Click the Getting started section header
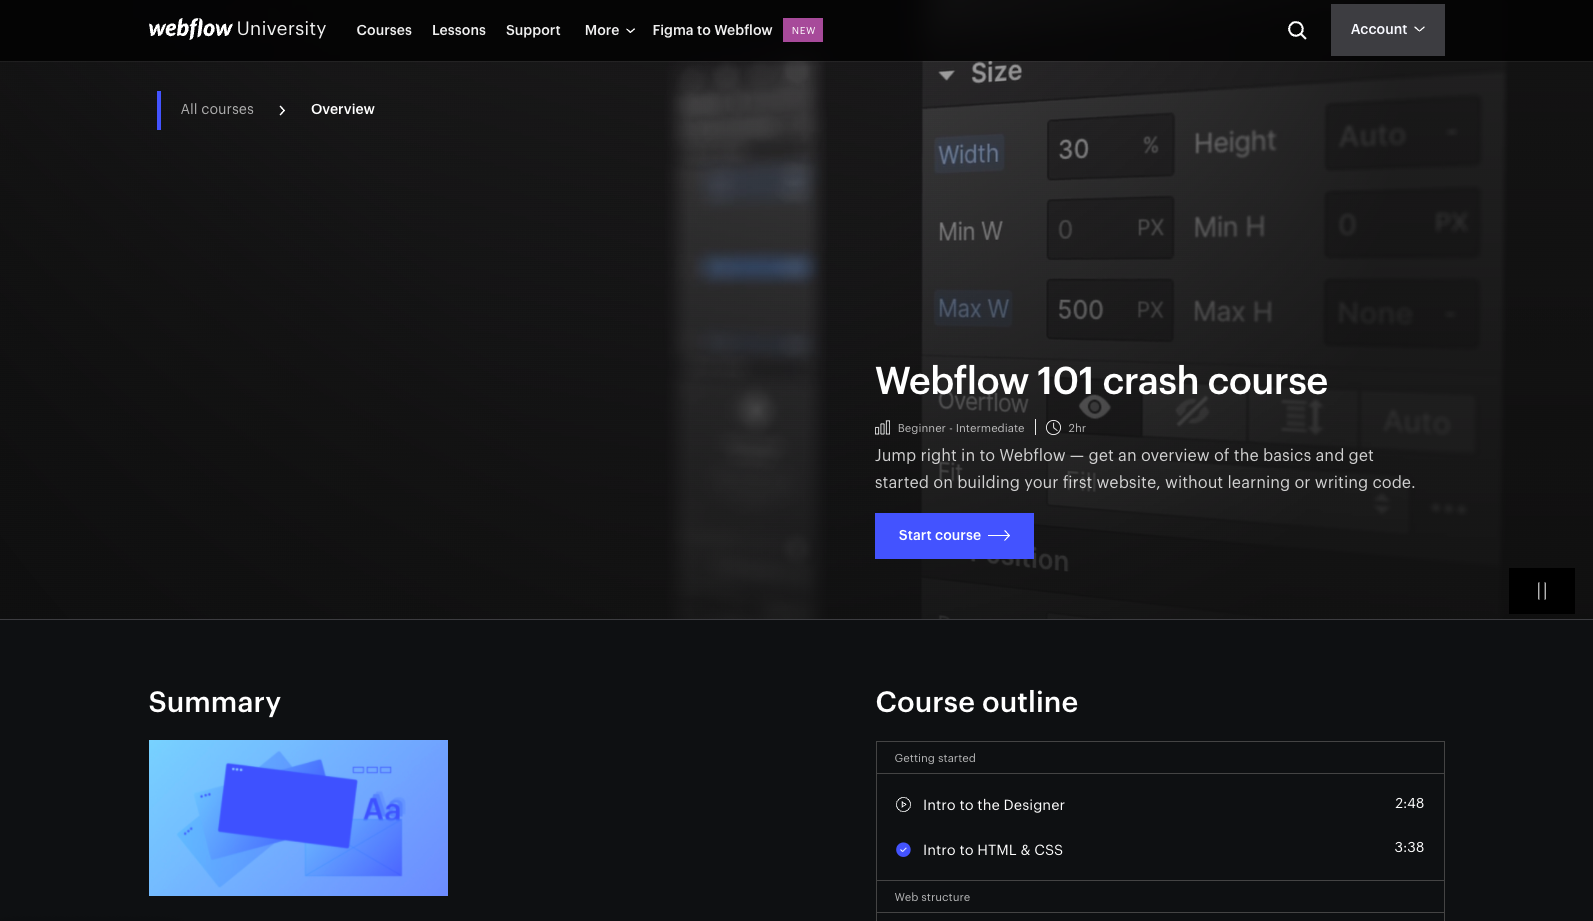This screenshot has height=921, width=1593. coord(1160,758)
